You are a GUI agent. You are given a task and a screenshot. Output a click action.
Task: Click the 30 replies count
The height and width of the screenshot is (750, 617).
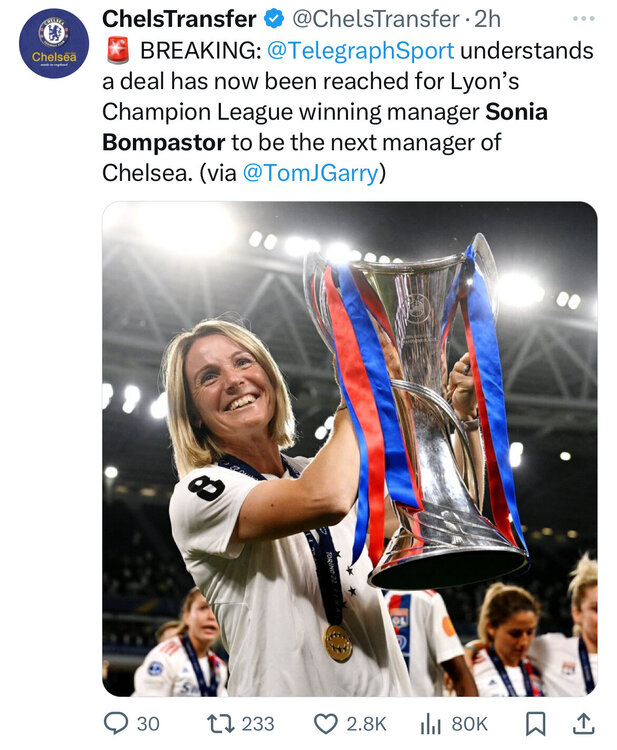click(x=148, y=724)
